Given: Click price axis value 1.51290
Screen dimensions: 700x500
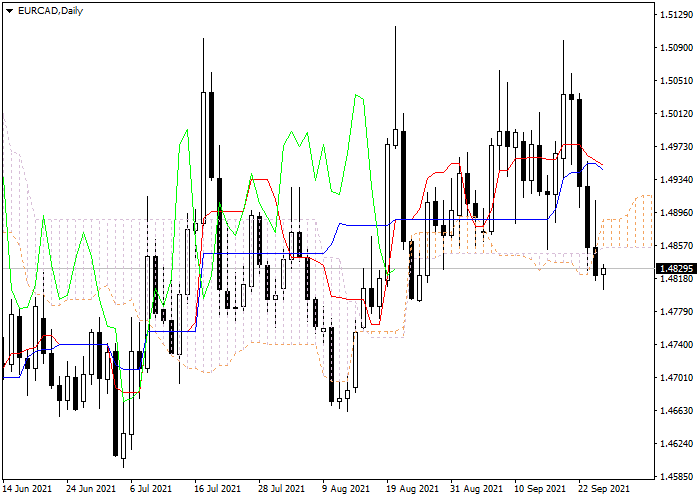Looking at the screenshot, I should point(676,15).
